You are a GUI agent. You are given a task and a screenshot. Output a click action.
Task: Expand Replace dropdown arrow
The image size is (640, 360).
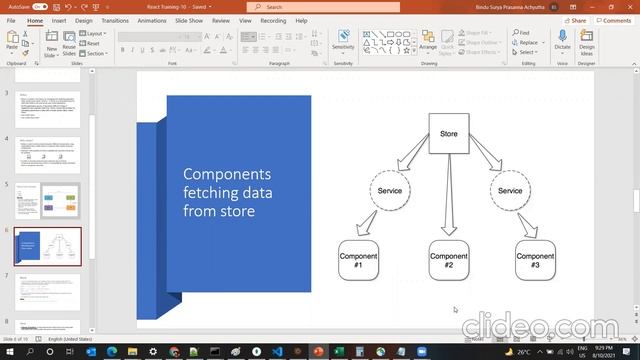(543, 42)
